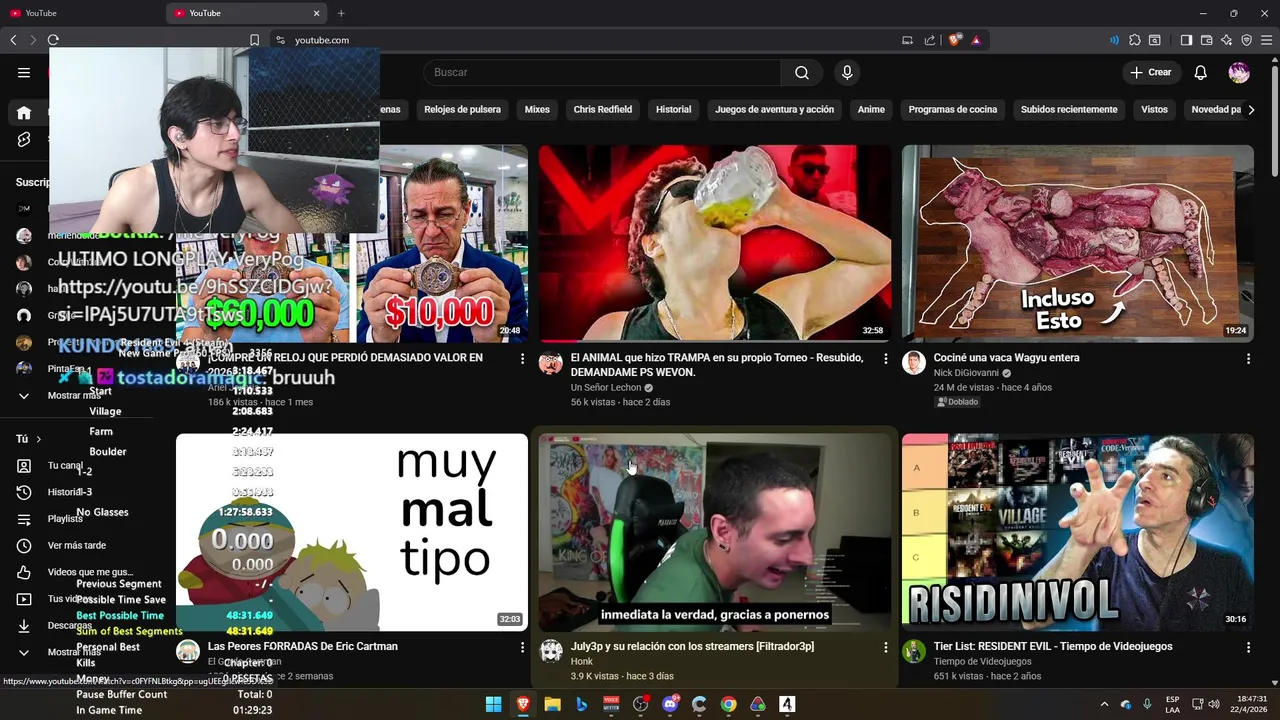Open the browser main menu icon
The image size is (1280, 720).
tap(1266, 40)
